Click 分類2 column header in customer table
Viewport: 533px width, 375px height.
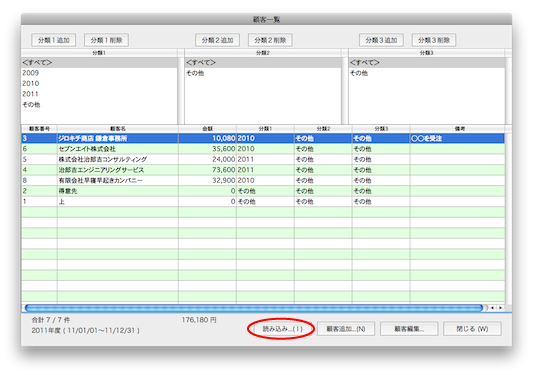point(323,129)
